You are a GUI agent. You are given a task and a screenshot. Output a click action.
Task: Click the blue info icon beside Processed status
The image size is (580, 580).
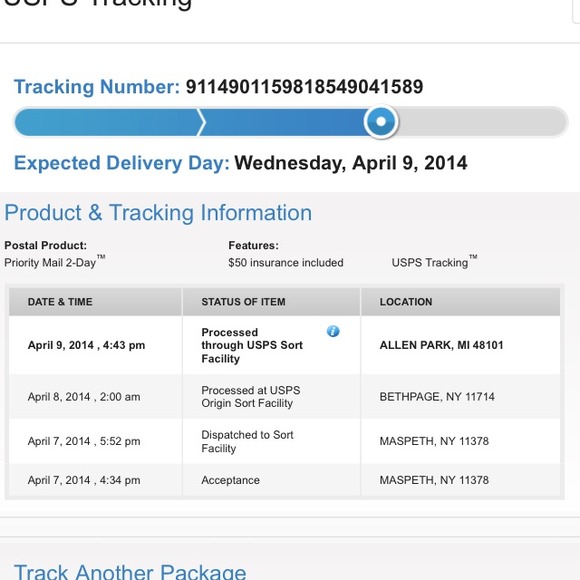point(333,331)
